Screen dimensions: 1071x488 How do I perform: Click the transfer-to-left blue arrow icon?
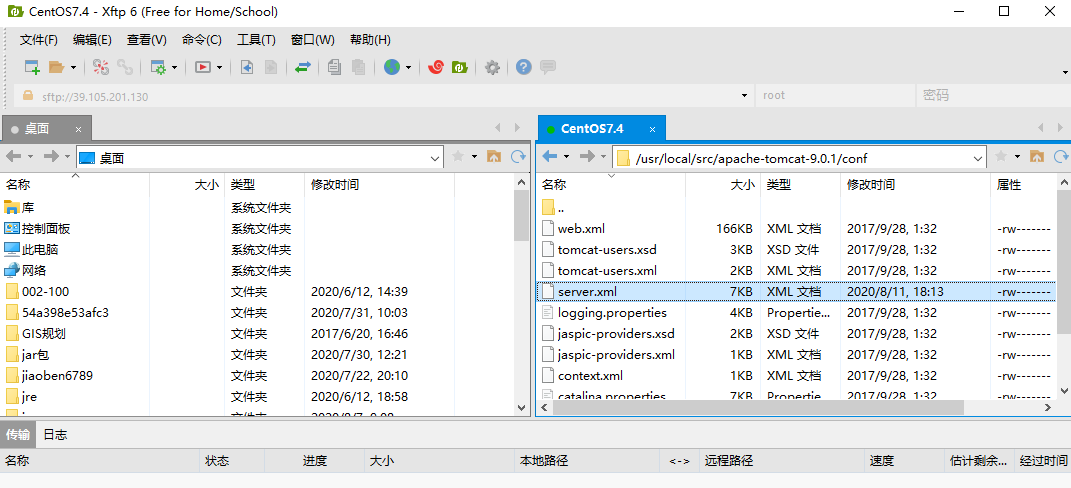tap(247, 67)
